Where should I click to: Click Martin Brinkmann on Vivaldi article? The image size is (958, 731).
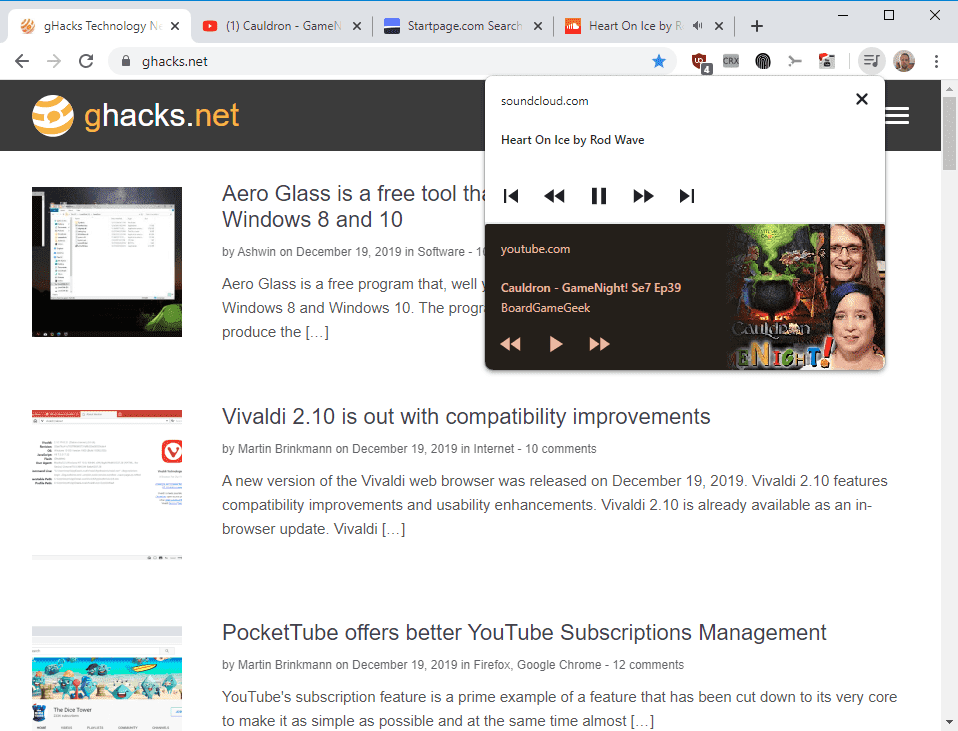285,449
